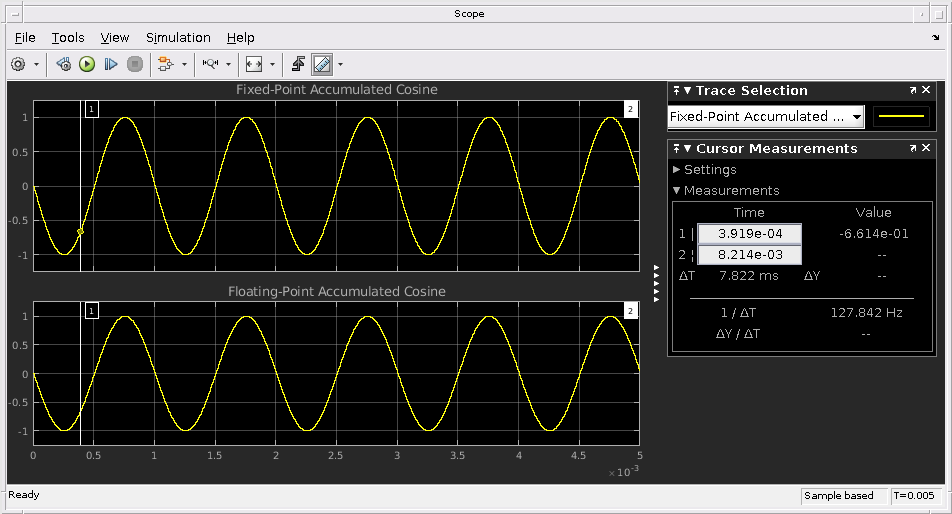Click the Step Forward icon
This screenshot has height=514, width=952.
point(111,64)
